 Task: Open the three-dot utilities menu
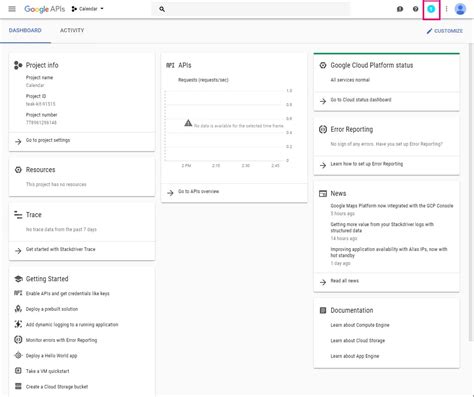coord(446,9)
